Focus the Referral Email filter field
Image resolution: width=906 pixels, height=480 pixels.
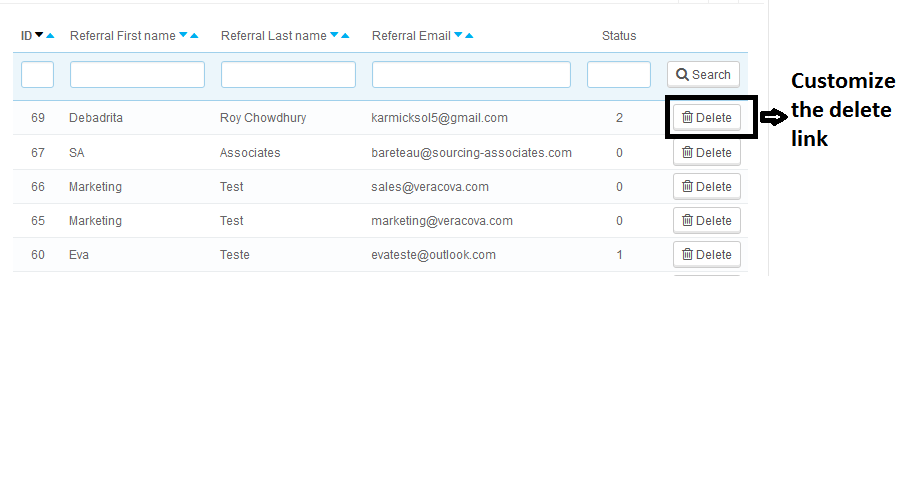coord(471,75)
